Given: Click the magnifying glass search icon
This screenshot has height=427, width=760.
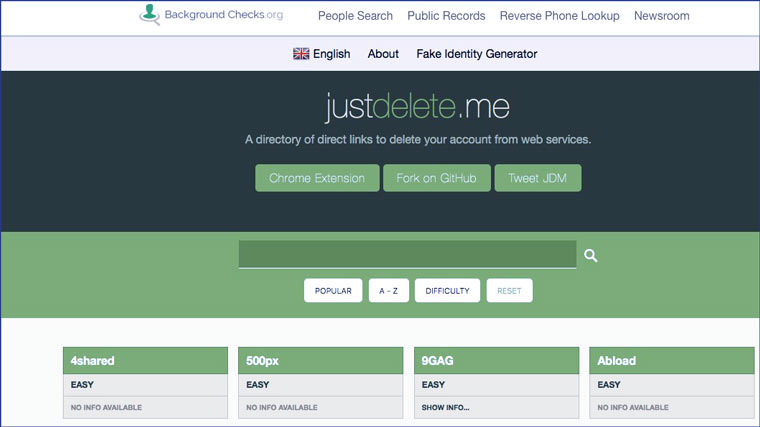Looking at the screenshot, I should (590, 255).
